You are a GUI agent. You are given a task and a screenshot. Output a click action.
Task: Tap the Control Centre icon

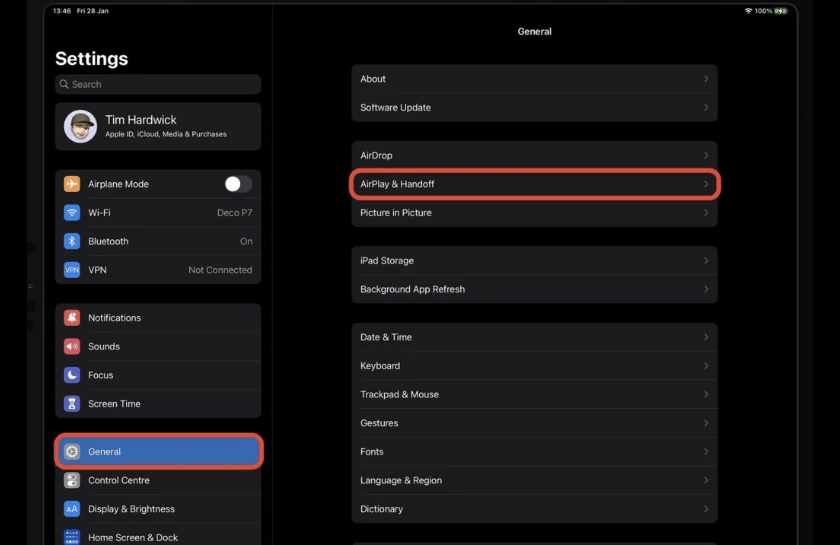point(72,480)
